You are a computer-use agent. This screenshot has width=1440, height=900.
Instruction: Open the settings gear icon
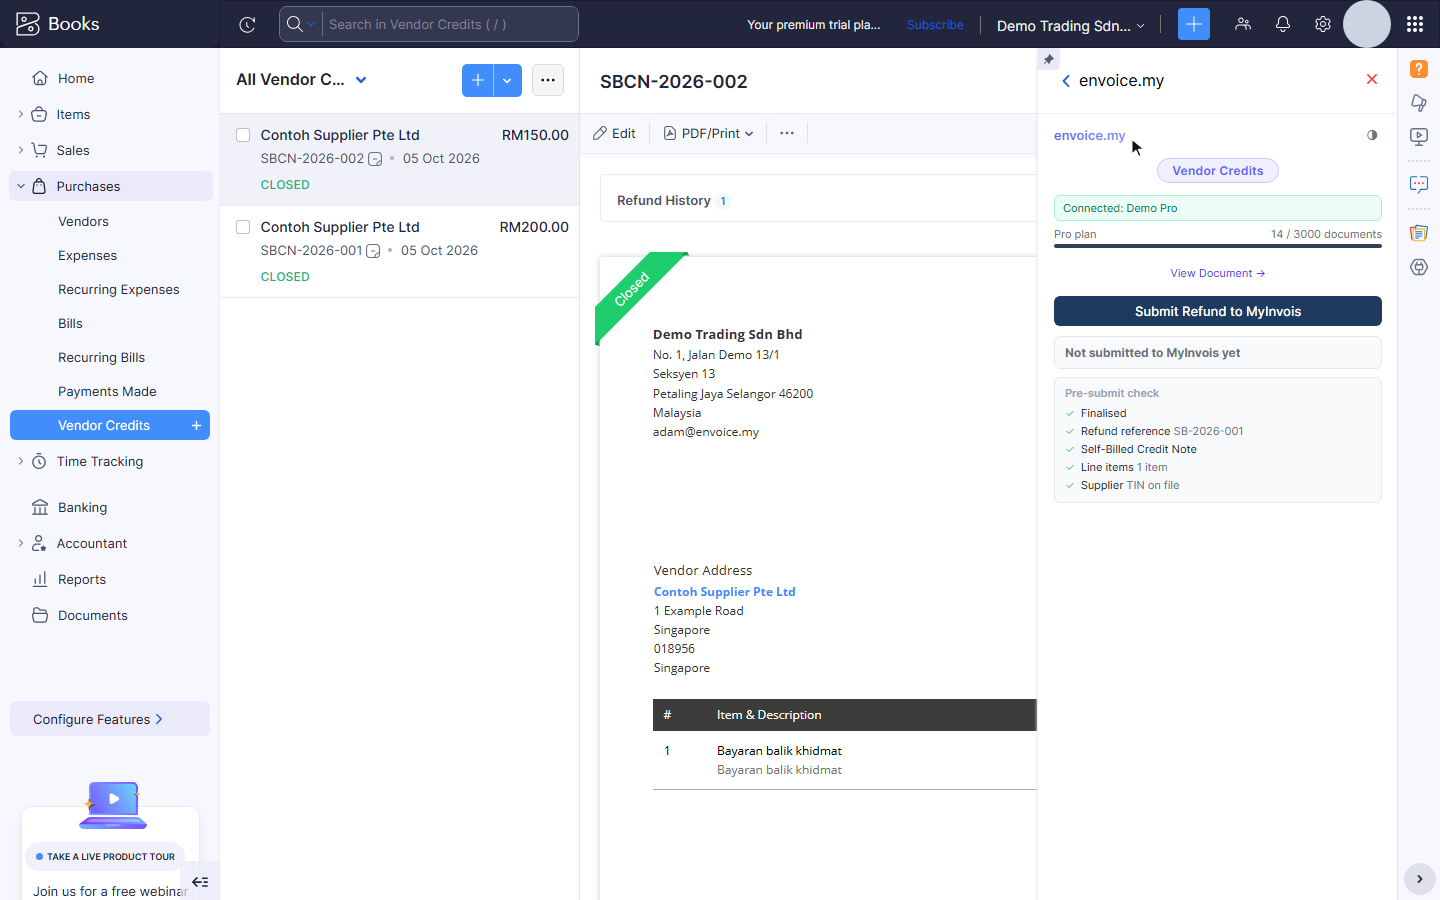[x=1323, y=24]
